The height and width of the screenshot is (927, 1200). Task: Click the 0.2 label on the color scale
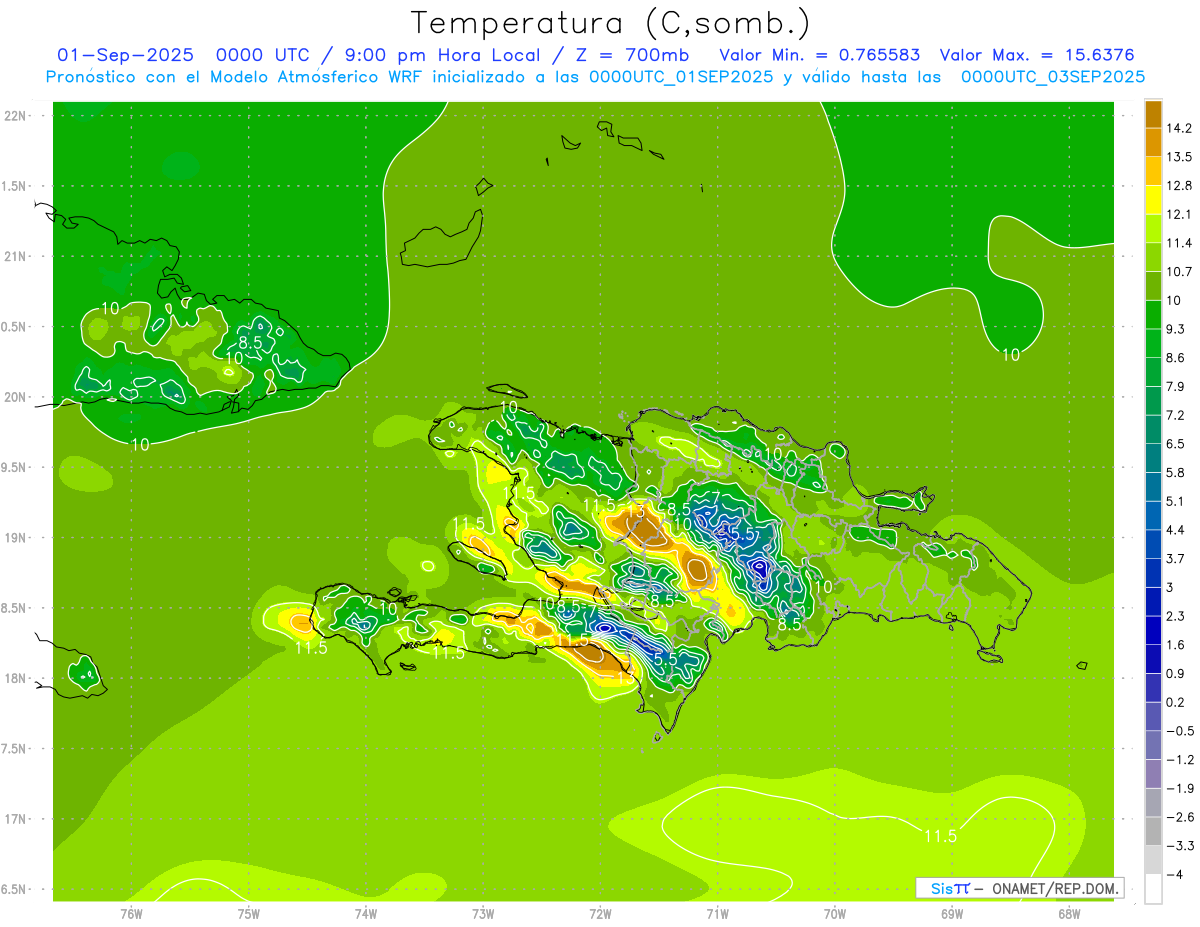tap(1175, 701)
